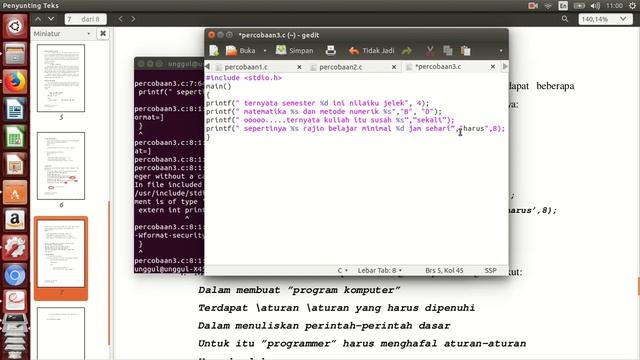Open the battery indicator menu

[579, 6]
